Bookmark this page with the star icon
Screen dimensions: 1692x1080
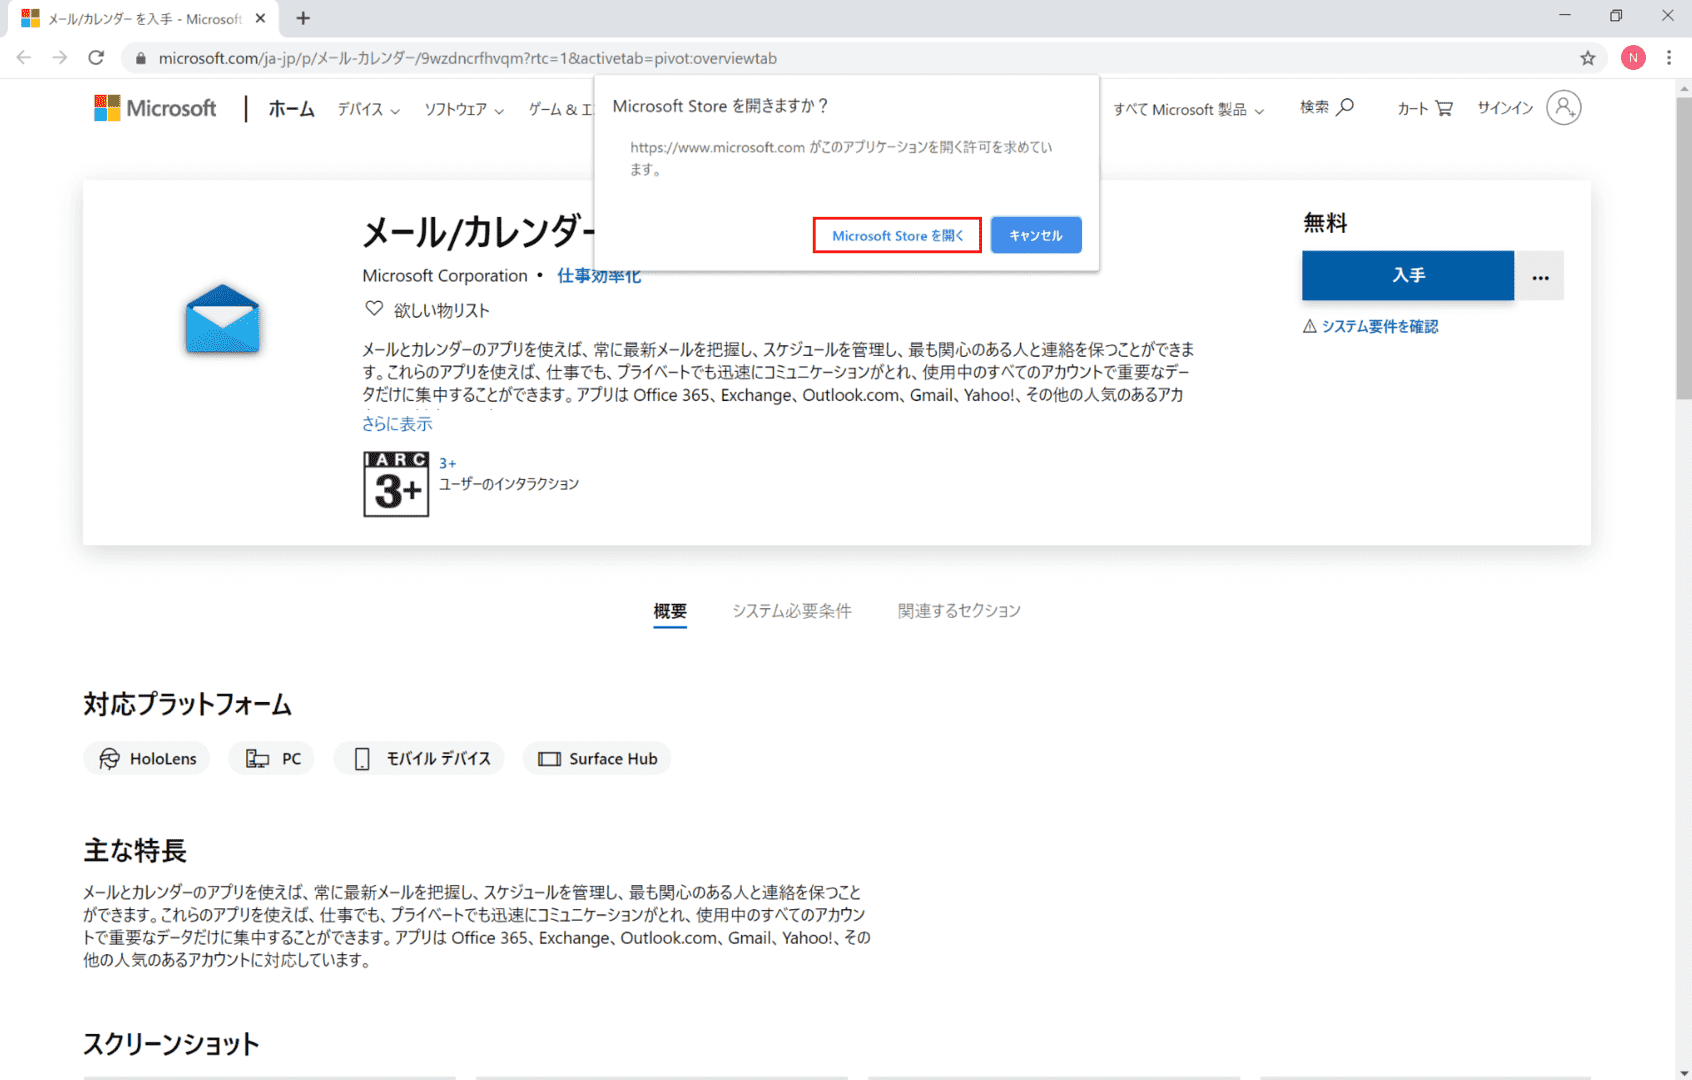1588,58
